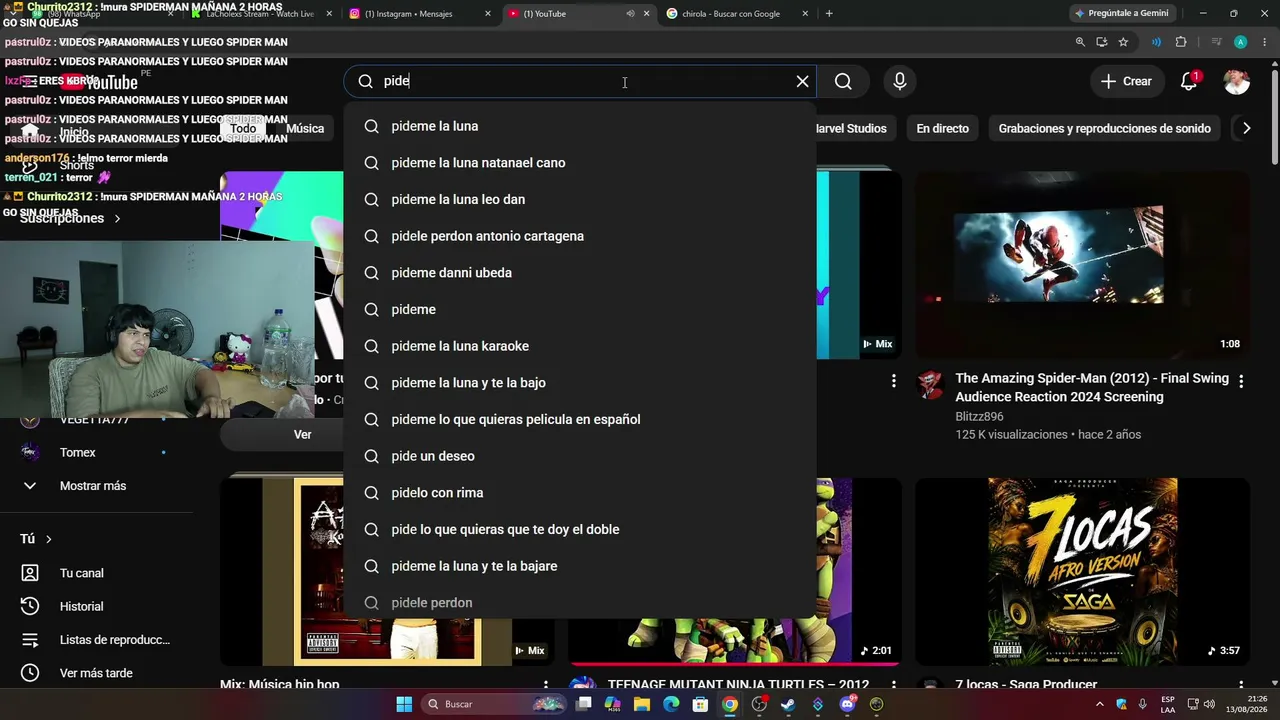Image resolution: width=1280 pixels, height=720 pixels.
Task: Open options menu for the 7 locas video
Action: pyautogui.click(x=1241, y=686)
